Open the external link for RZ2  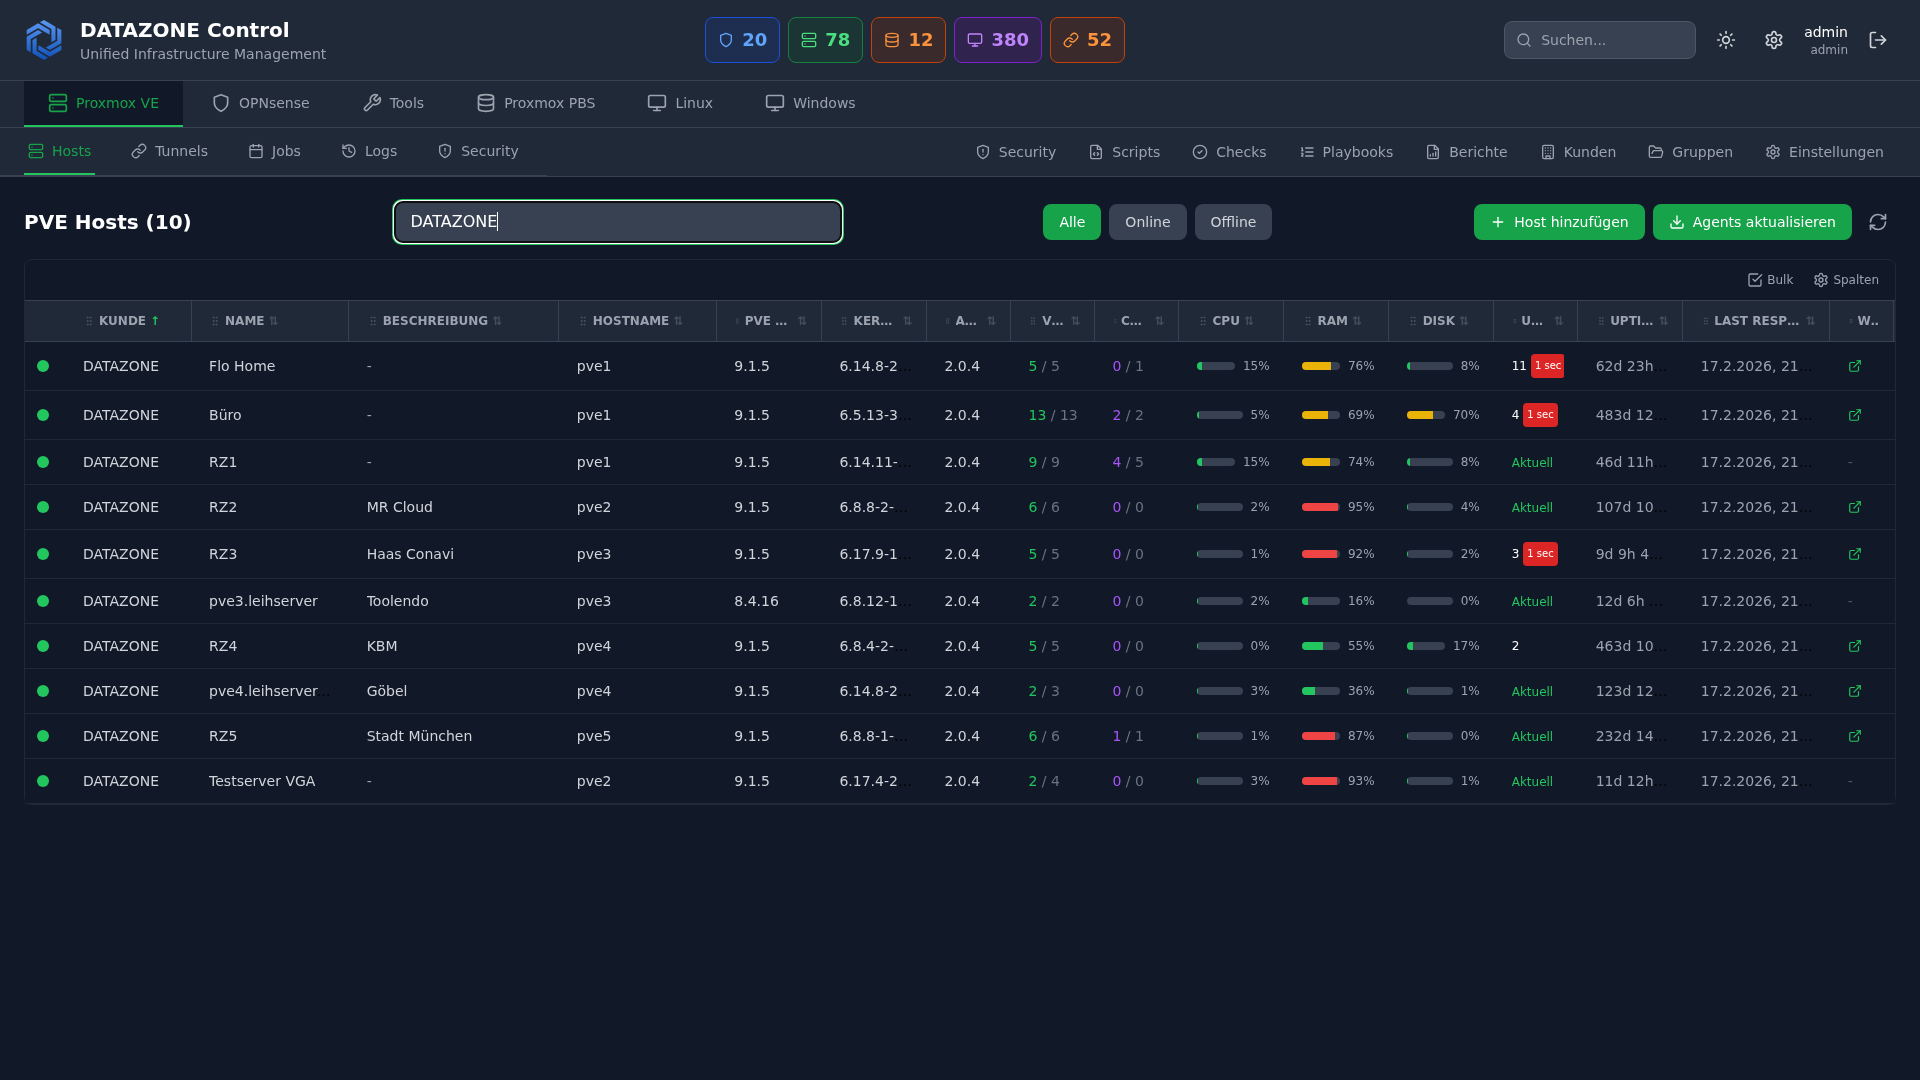click(x=1855, y=507)
